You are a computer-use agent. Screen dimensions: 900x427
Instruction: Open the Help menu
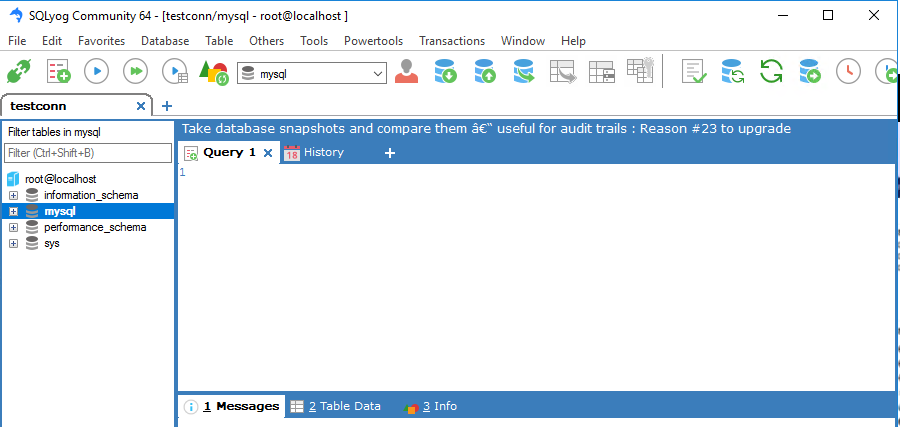573,41
